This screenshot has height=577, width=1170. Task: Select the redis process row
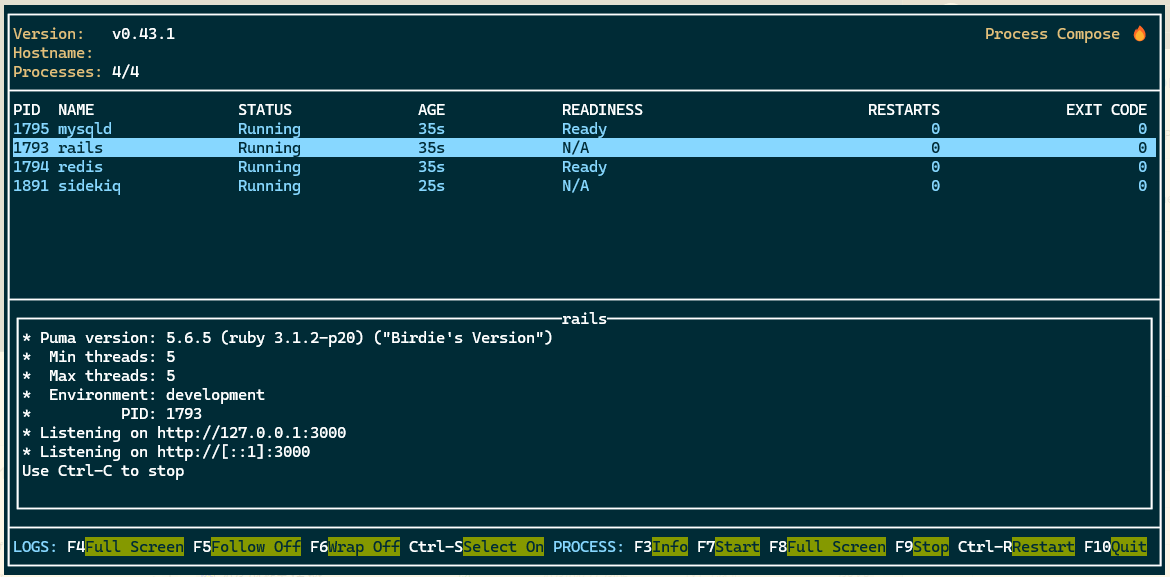[x=584, y=166]
